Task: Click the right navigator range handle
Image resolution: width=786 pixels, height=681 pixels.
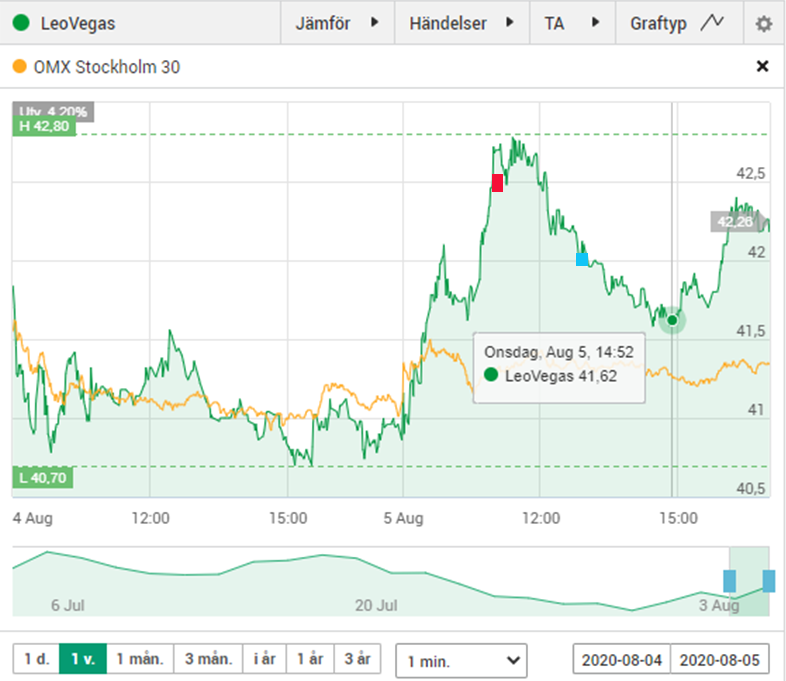Action: pos(769,581)
